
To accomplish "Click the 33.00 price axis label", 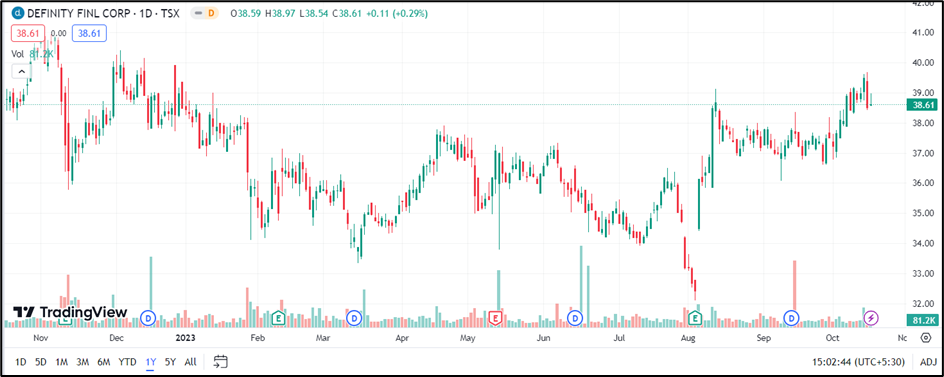I will [x=924, y=273].
